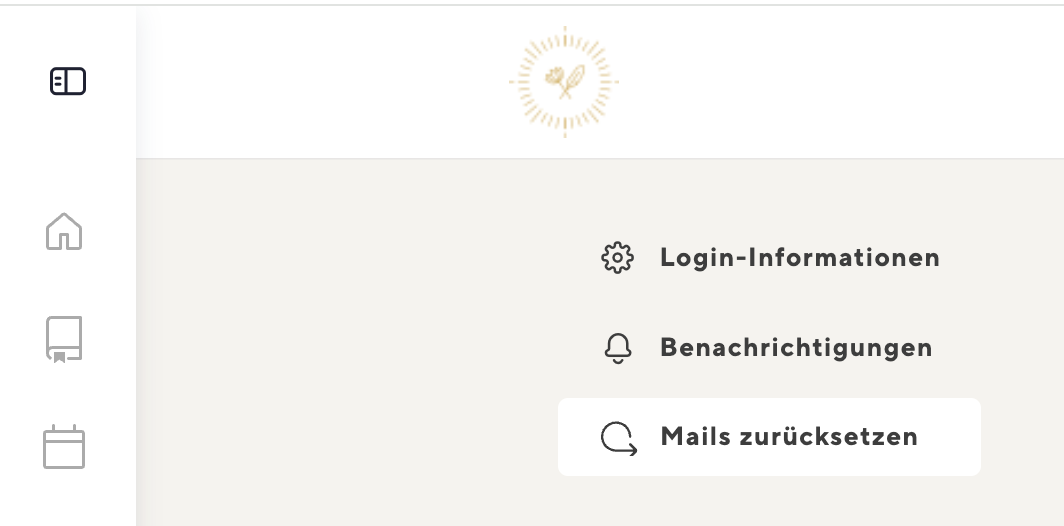Click the bell icon beside Benachrichtigungen

coord(618,347)
